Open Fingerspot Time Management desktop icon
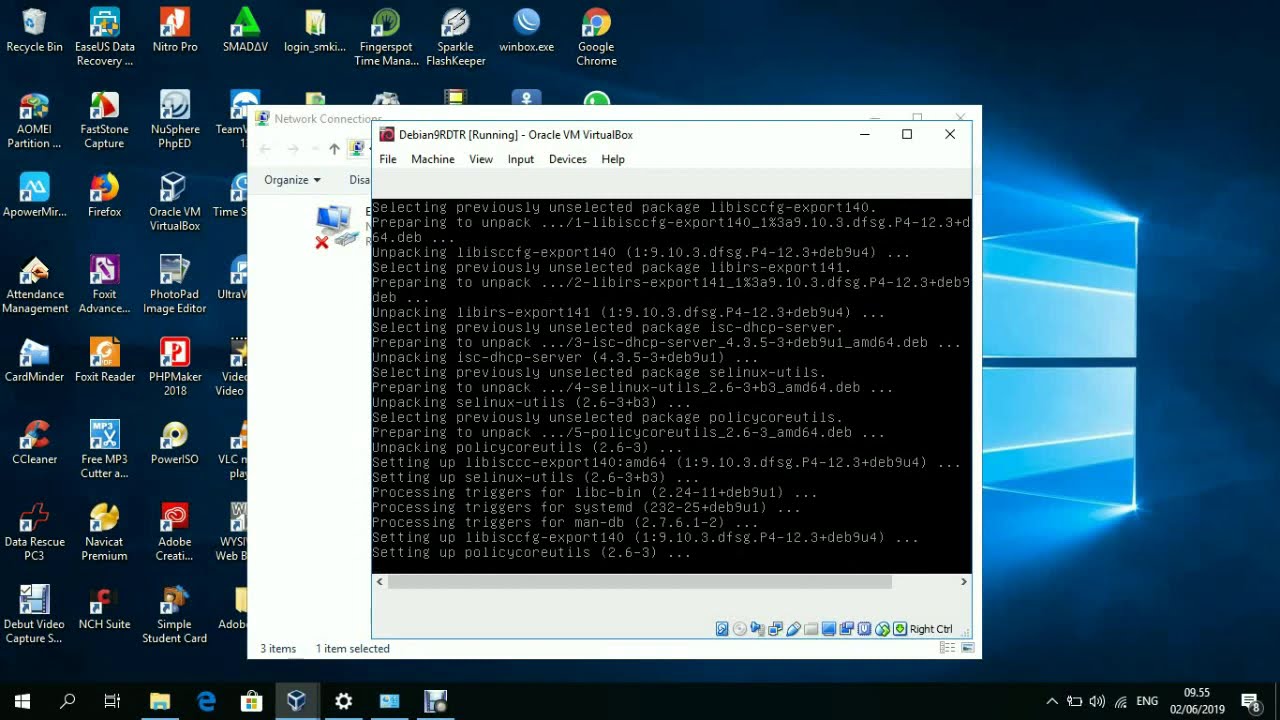 click(386, 38)
